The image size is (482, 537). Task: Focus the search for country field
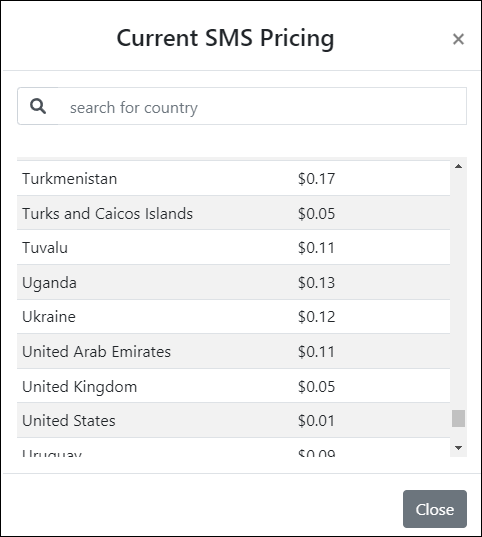pyautogui.click(x=262, y=106)
